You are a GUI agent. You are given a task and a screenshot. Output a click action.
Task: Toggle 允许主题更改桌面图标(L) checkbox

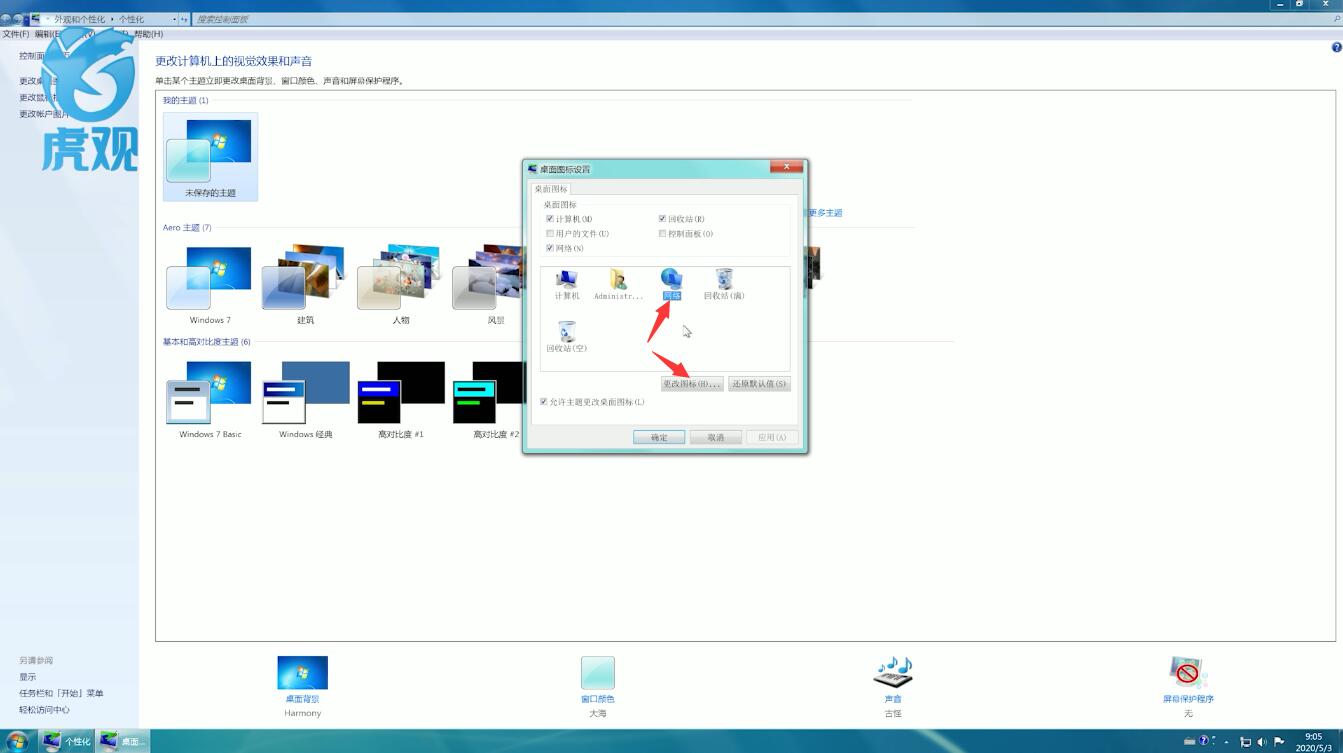544,402
